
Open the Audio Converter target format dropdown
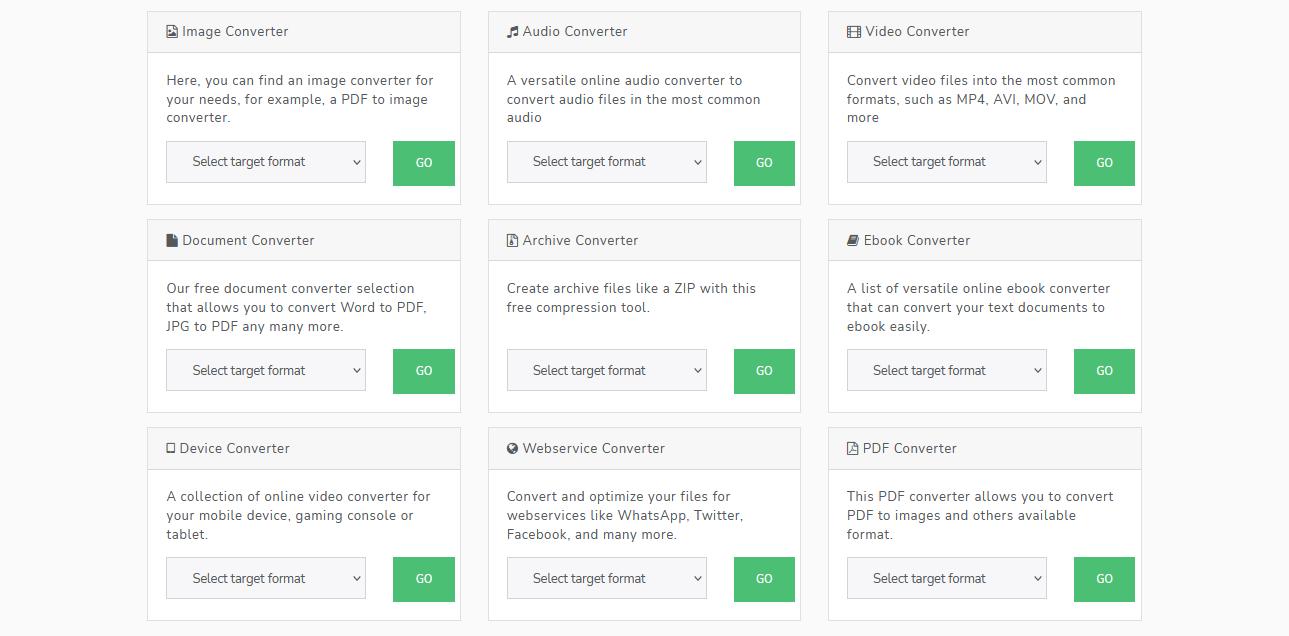[x=606, y=161]
